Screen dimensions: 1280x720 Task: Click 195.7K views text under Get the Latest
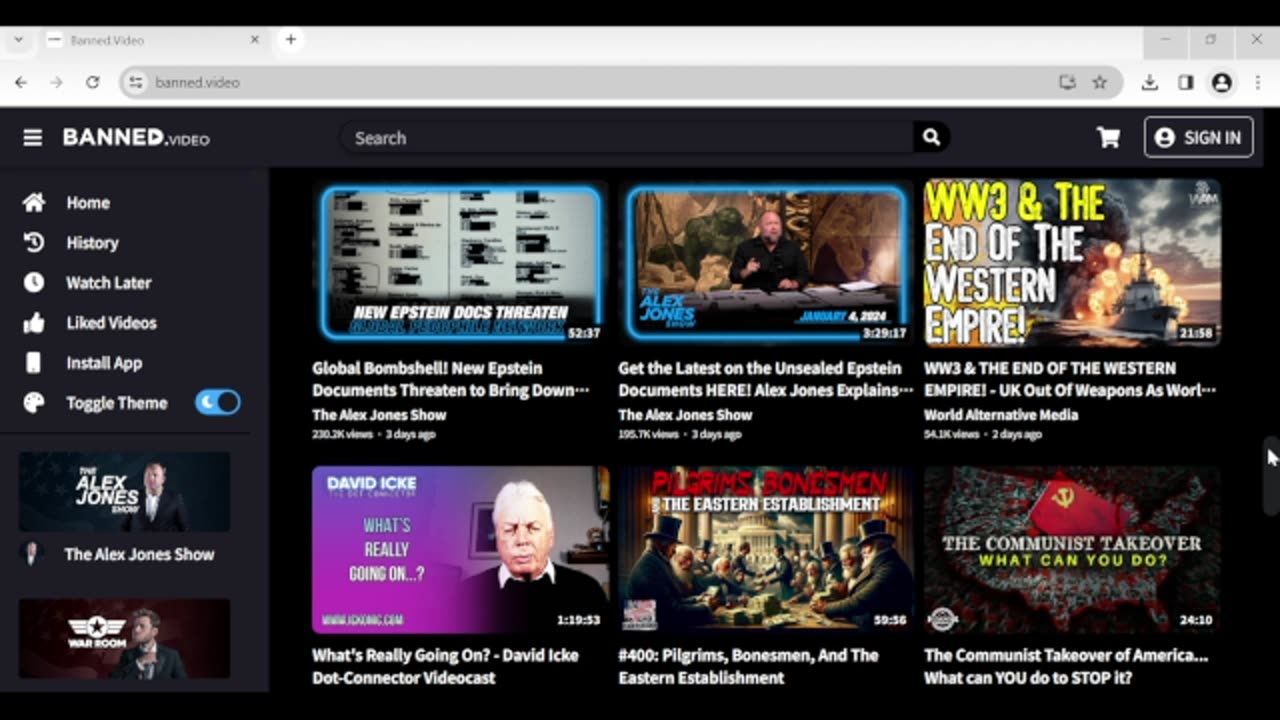tap(646, 435)
